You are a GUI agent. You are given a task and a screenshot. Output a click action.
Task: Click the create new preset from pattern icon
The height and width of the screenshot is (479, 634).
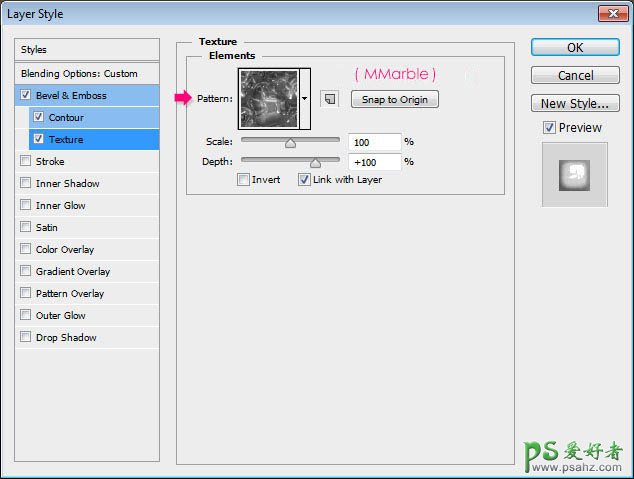[328, 99]
